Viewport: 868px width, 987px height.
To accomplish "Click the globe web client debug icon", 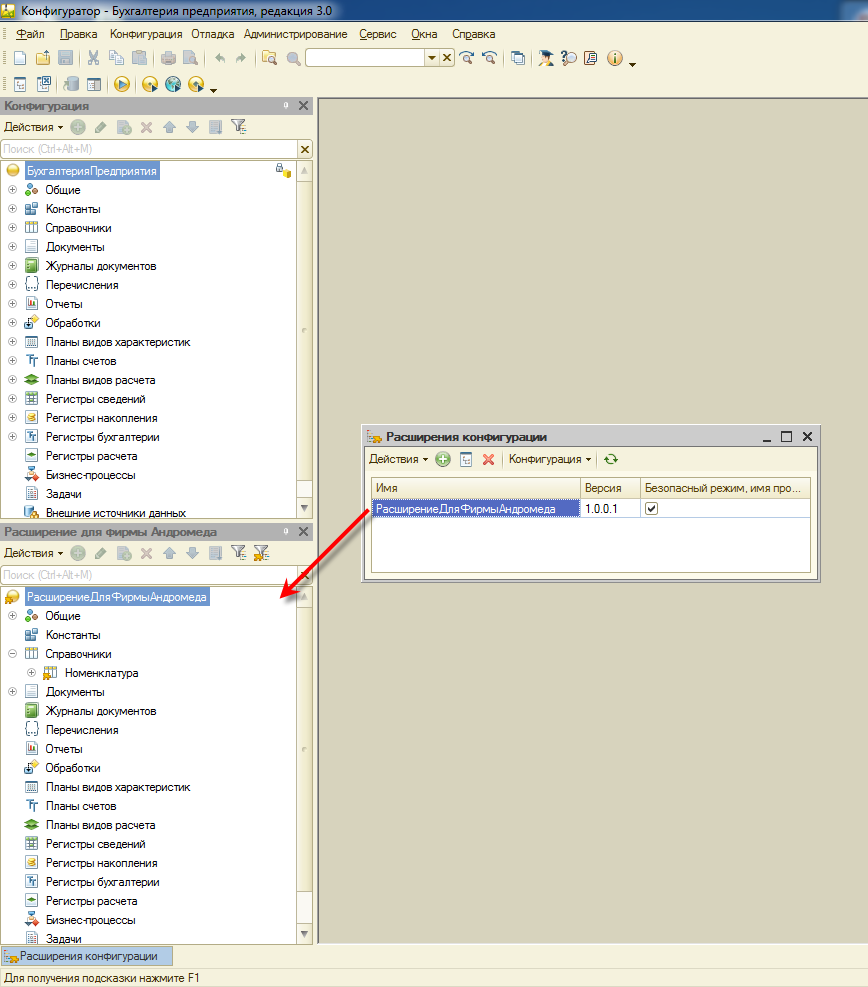I will (173, 84).
